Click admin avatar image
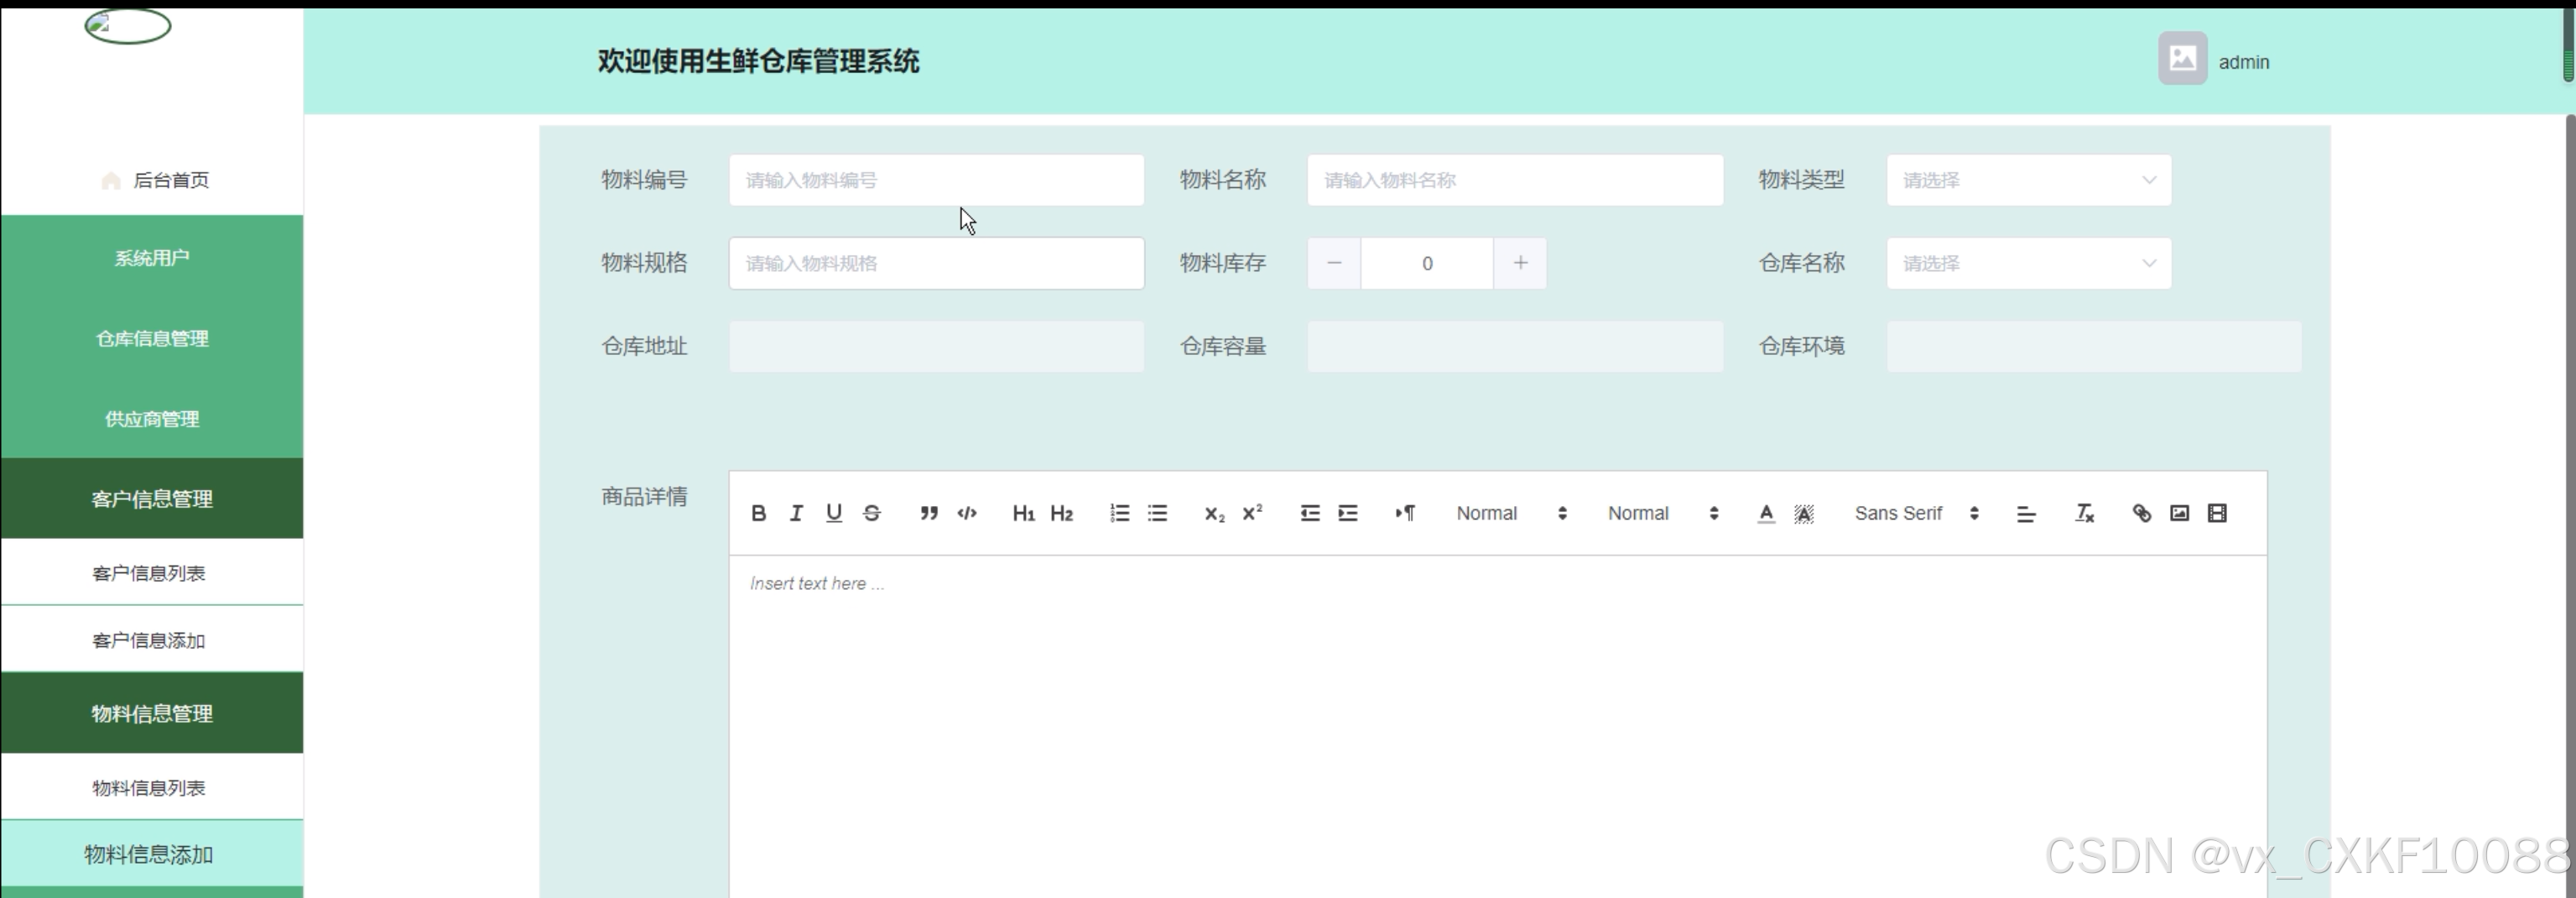 (x=2182, y=59)
